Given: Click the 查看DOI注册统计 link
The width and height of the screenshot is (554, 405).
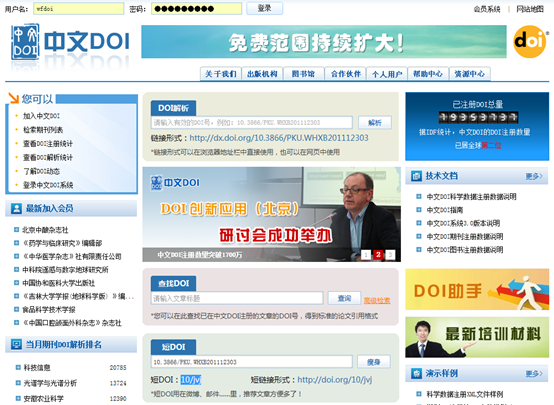Looking at the screenshot, I should [x=48, y=143].
